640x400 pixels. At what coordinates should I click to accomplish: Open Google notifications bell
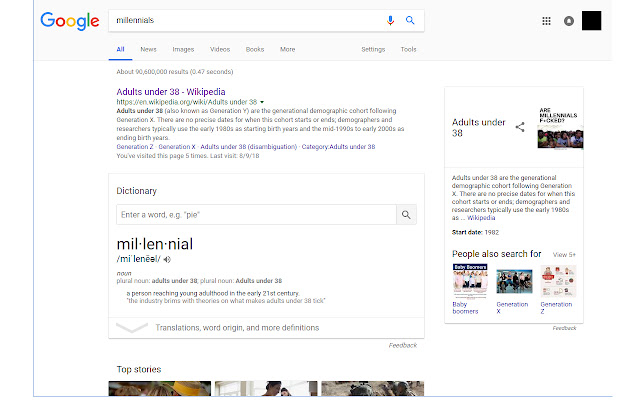[x=569, y=21]
